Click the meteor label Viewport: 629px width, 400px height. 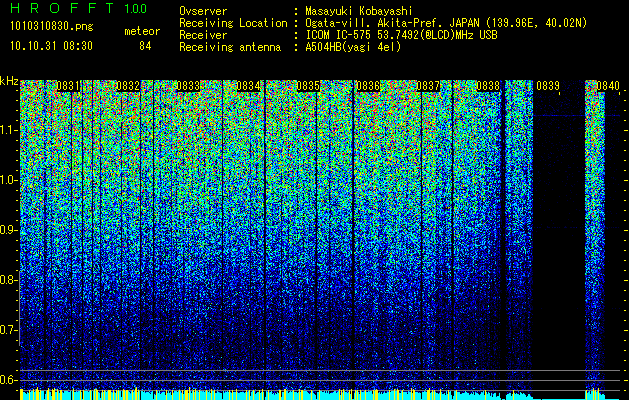pos(142,31)
